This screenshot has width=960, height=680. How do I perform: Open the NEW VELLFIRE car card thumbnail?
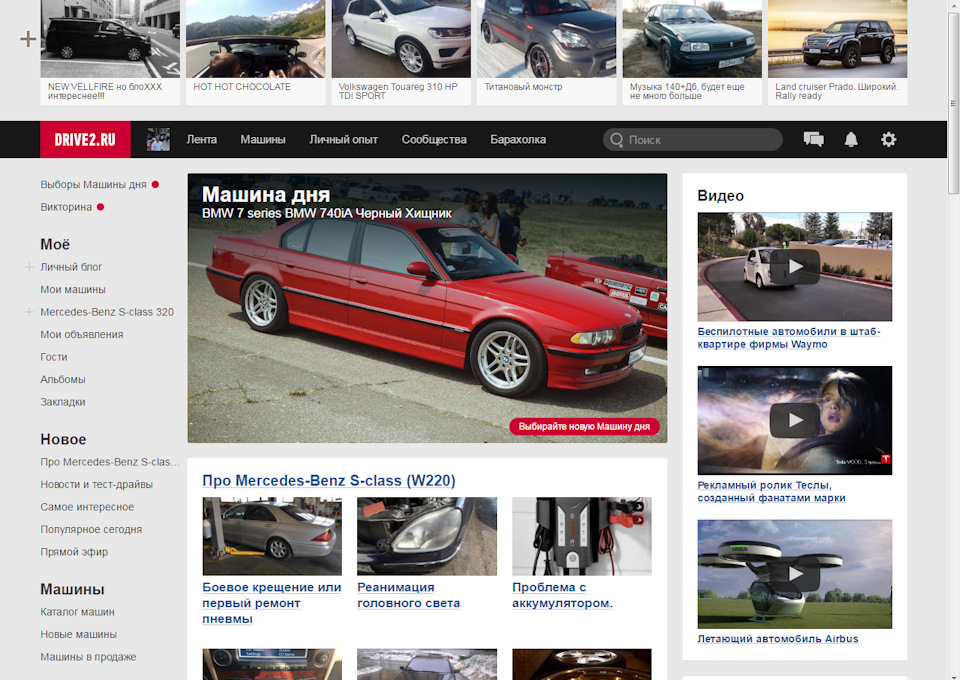(x=110, y=39)
